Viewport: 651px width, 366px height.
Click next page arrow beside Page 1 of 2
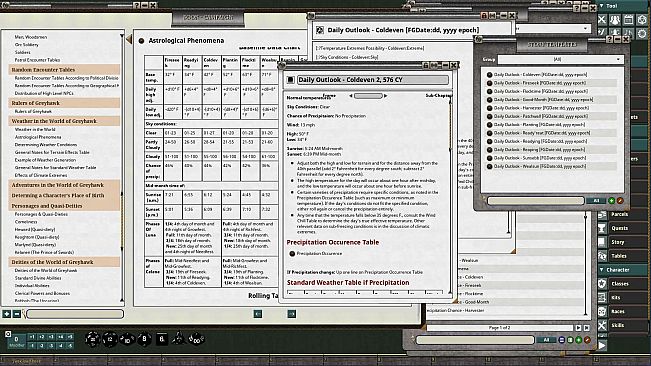click(578, 328)
